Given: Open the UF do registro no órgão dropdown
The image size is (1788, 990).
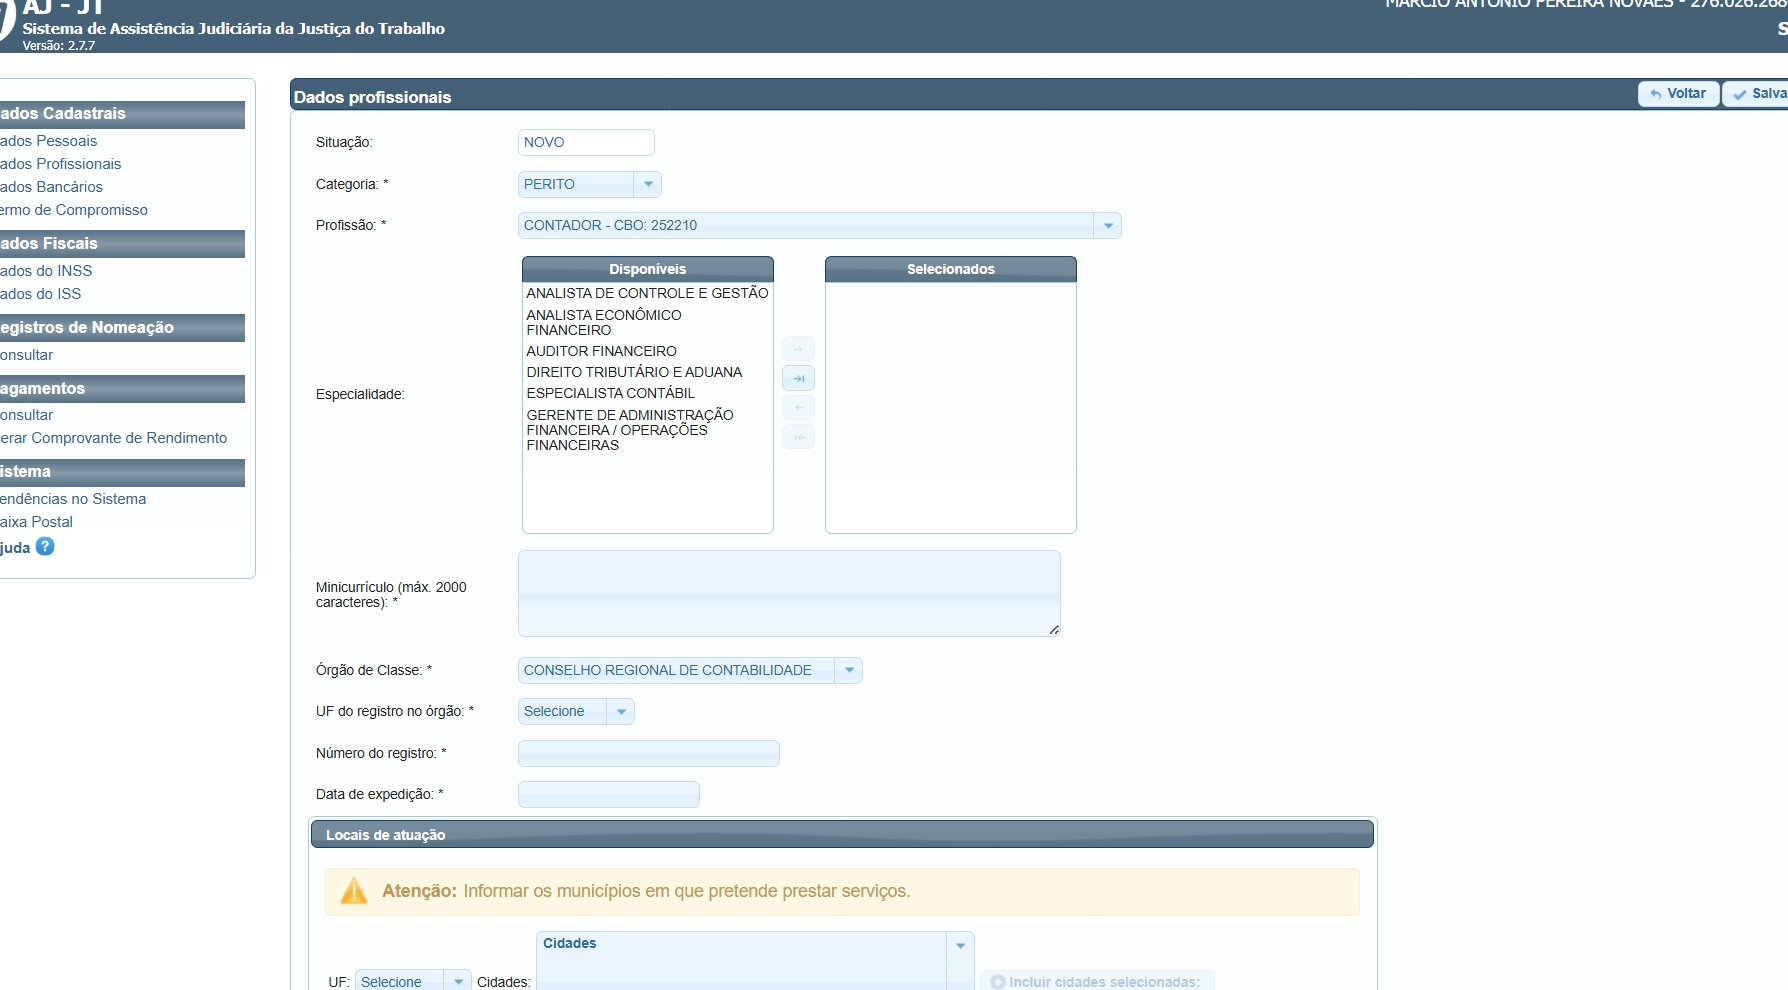Looking at the screenshot, I should point(576,711).
